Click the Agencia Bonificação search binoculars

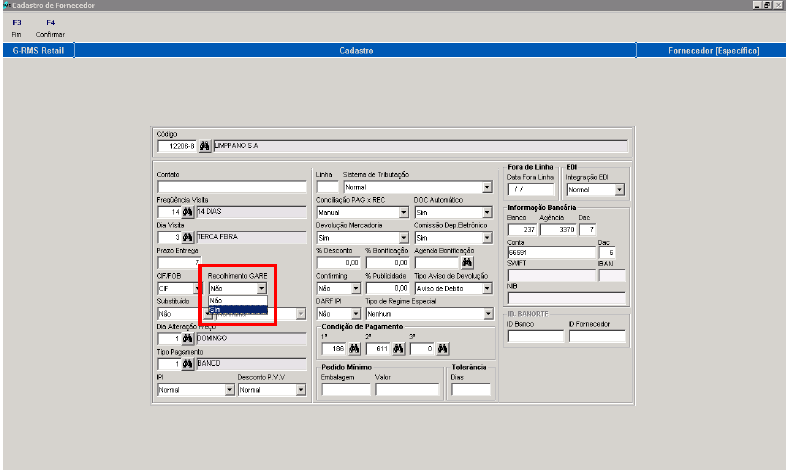click(x=466, y=262)
